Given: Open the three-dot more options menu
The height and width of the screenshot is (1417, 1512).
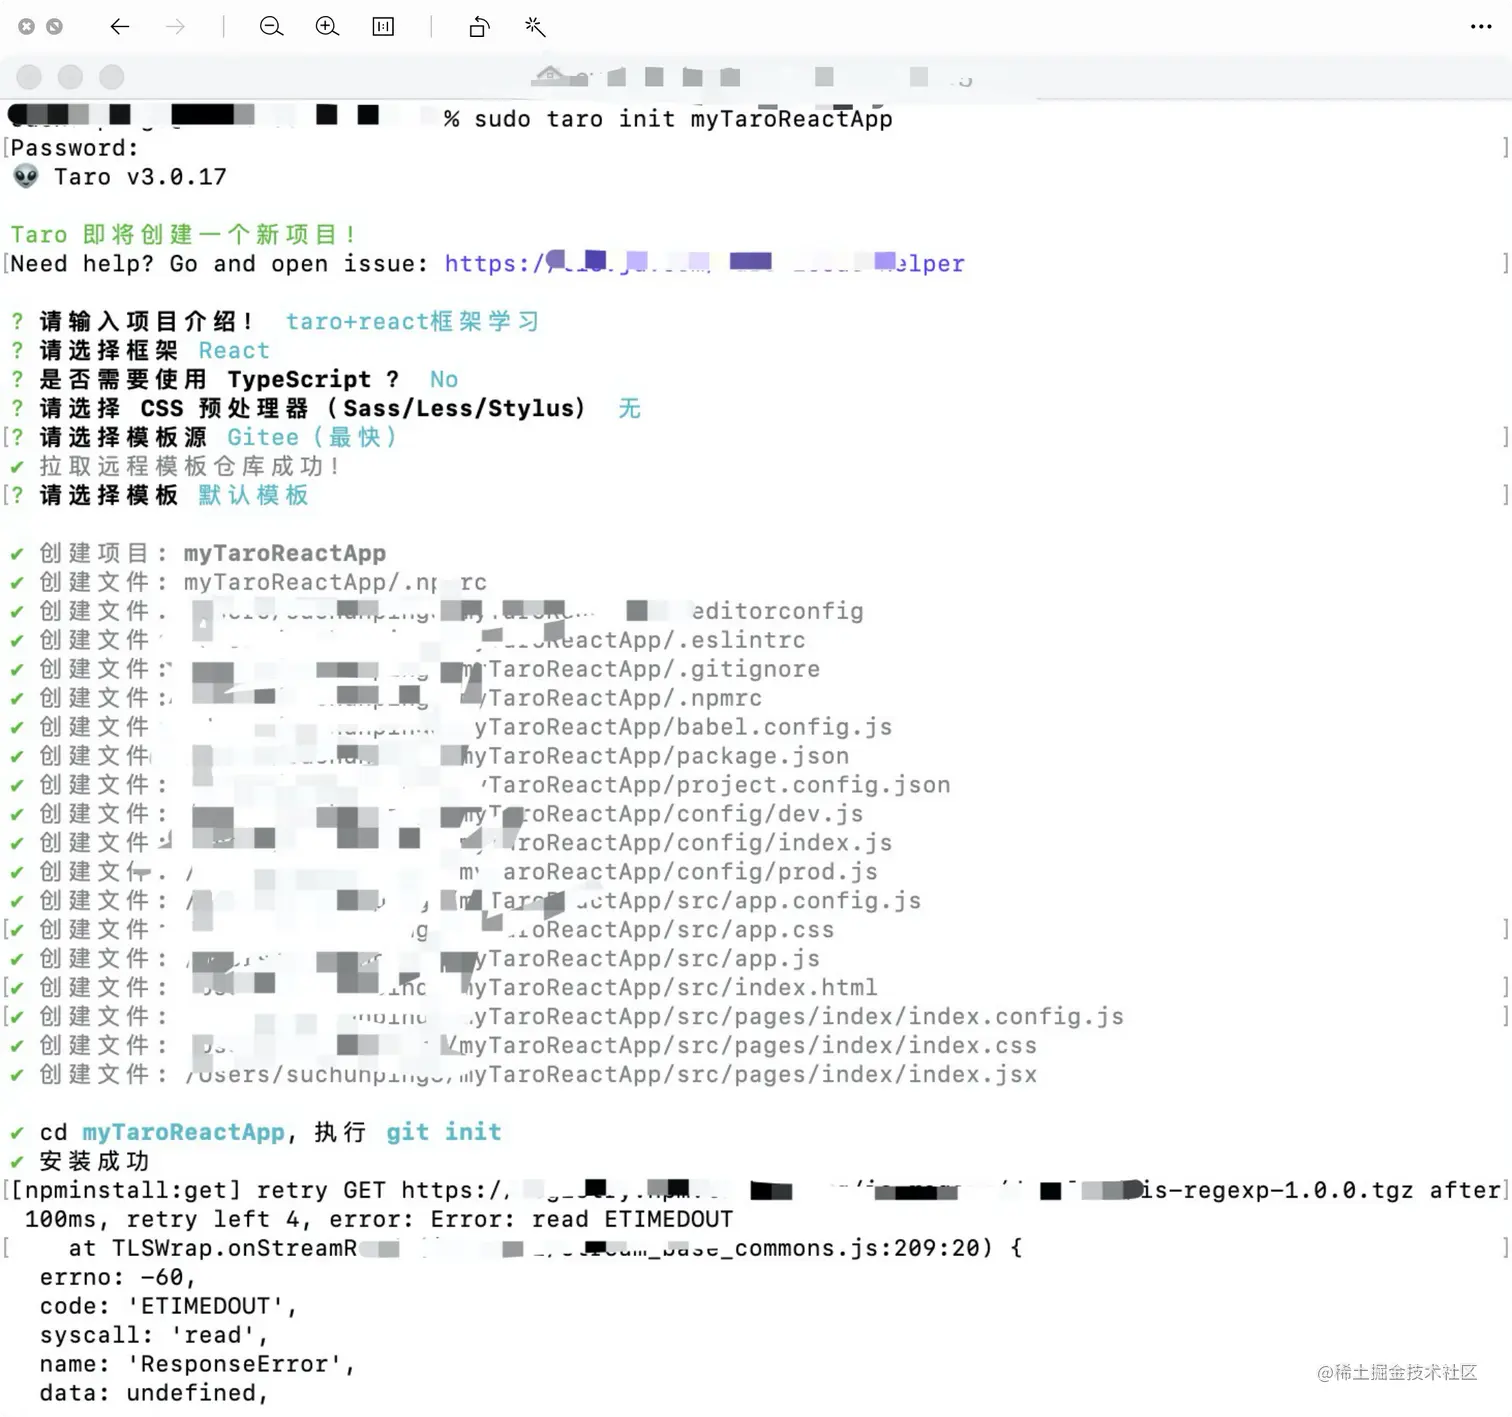Looking at the screenshot, I should pos(1481,27).
